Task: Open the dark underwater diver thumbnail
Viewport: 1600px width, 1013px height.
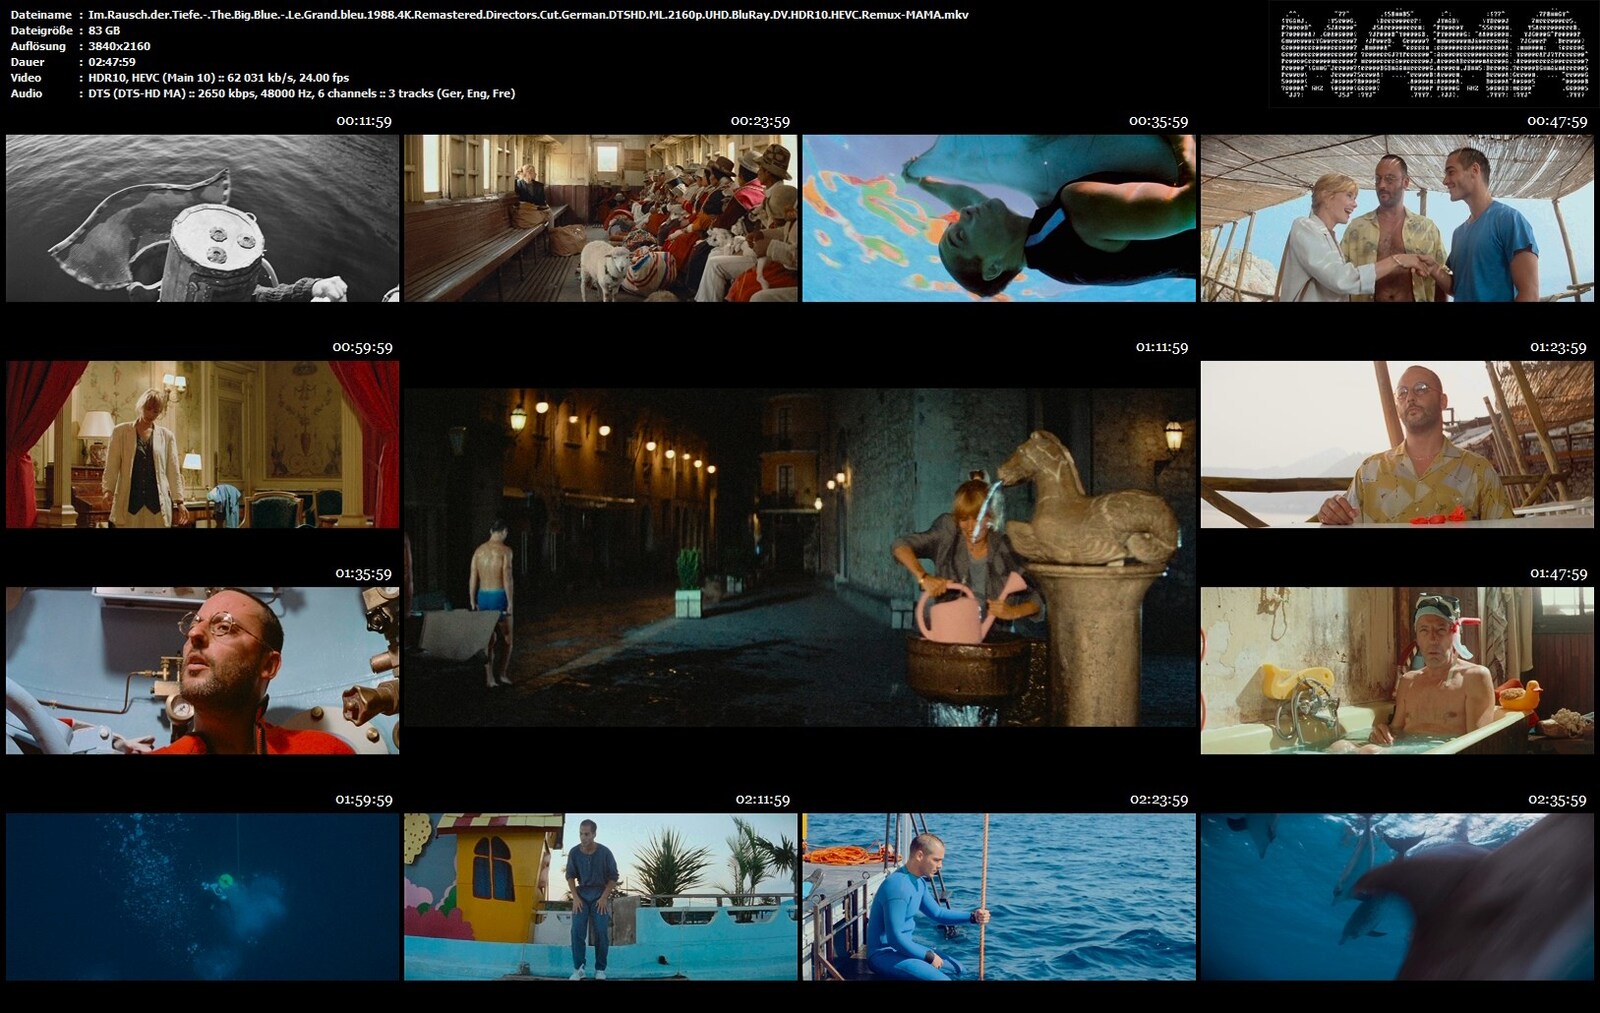Action: pyautogui.click(x=202, y=896)
